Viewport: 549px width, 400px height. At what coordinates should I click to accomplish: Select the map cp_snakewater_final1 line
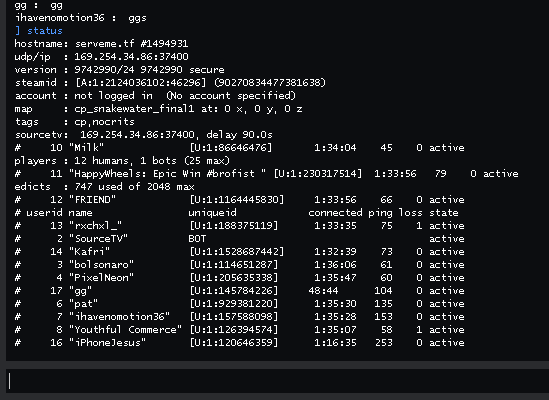point(158,109)
